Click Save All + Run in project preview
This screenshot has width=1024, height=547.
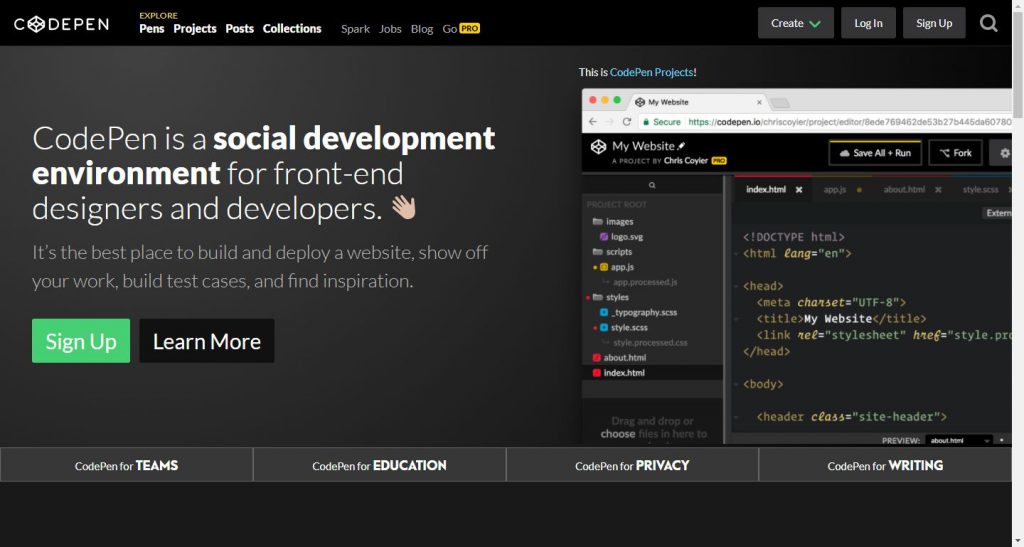pos(875,153)
